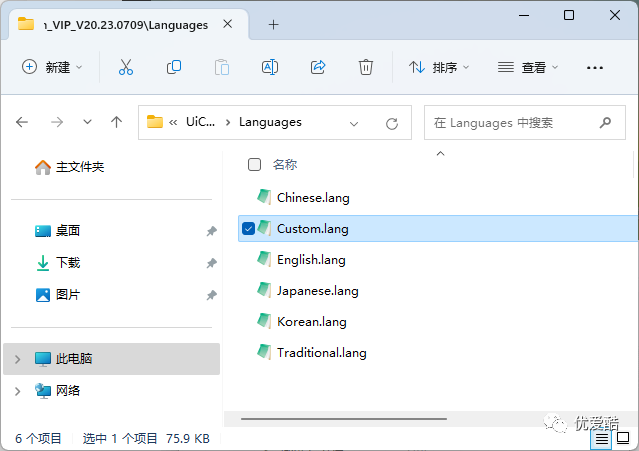Click the 选中 1 个项目 75.9 KB status
The height and width of the screenshot is (451, 639).
146,438
